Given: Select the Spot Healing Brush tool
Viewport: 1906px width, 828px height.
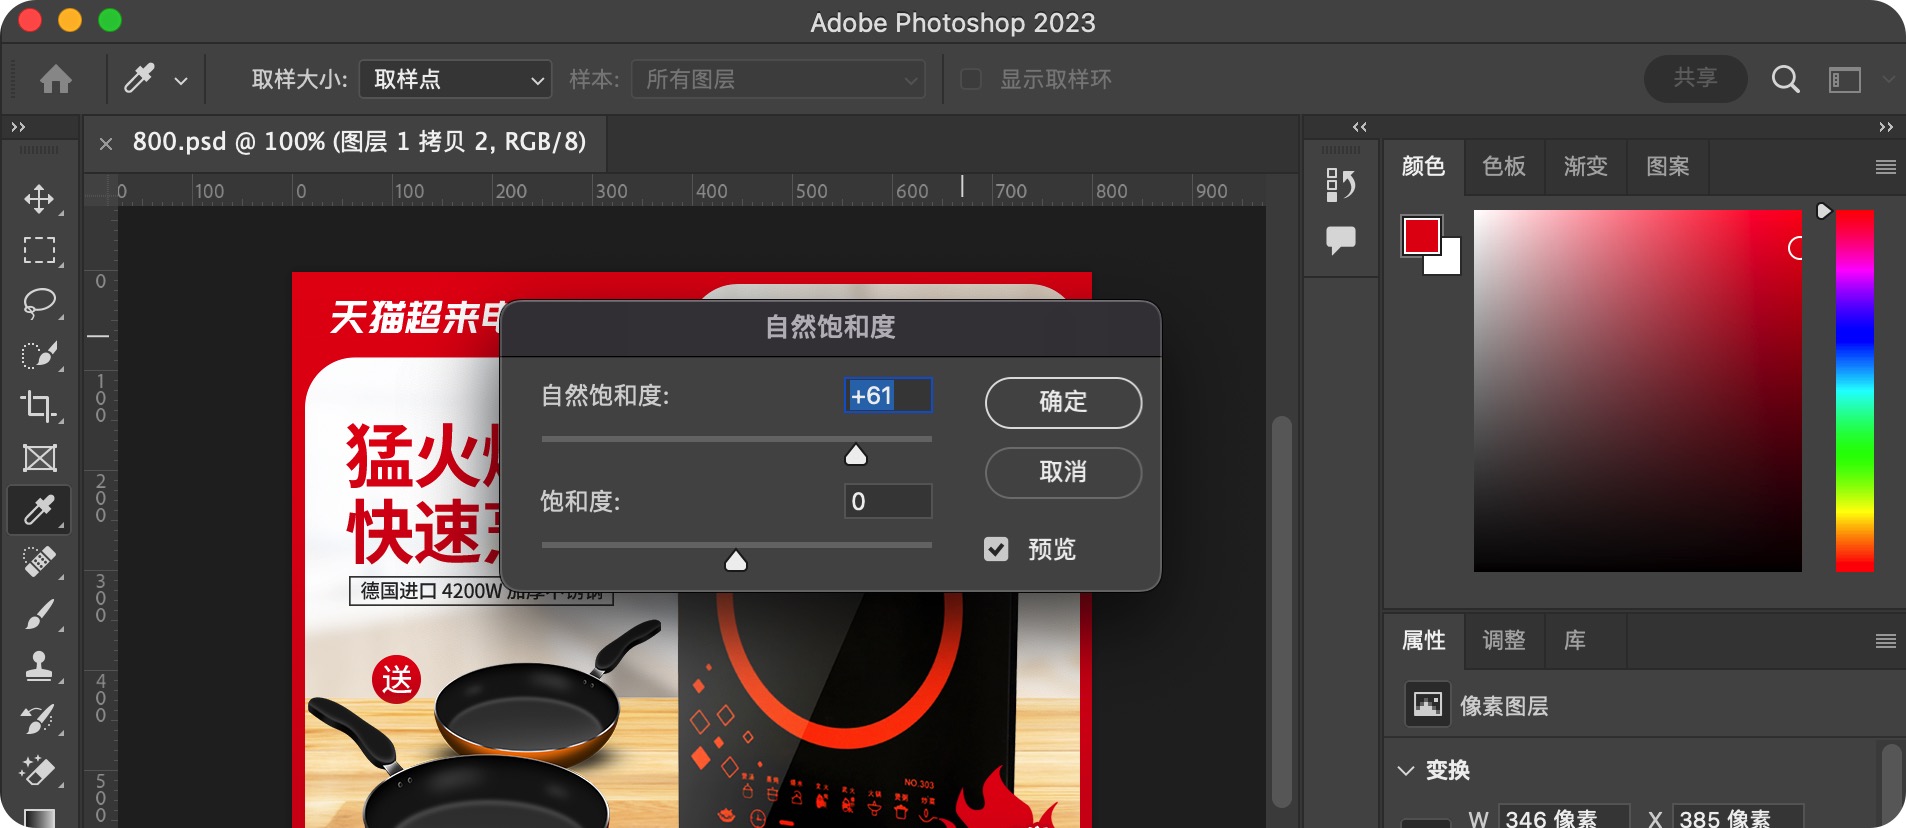Looking at the screenshot, I should [39, 562].
